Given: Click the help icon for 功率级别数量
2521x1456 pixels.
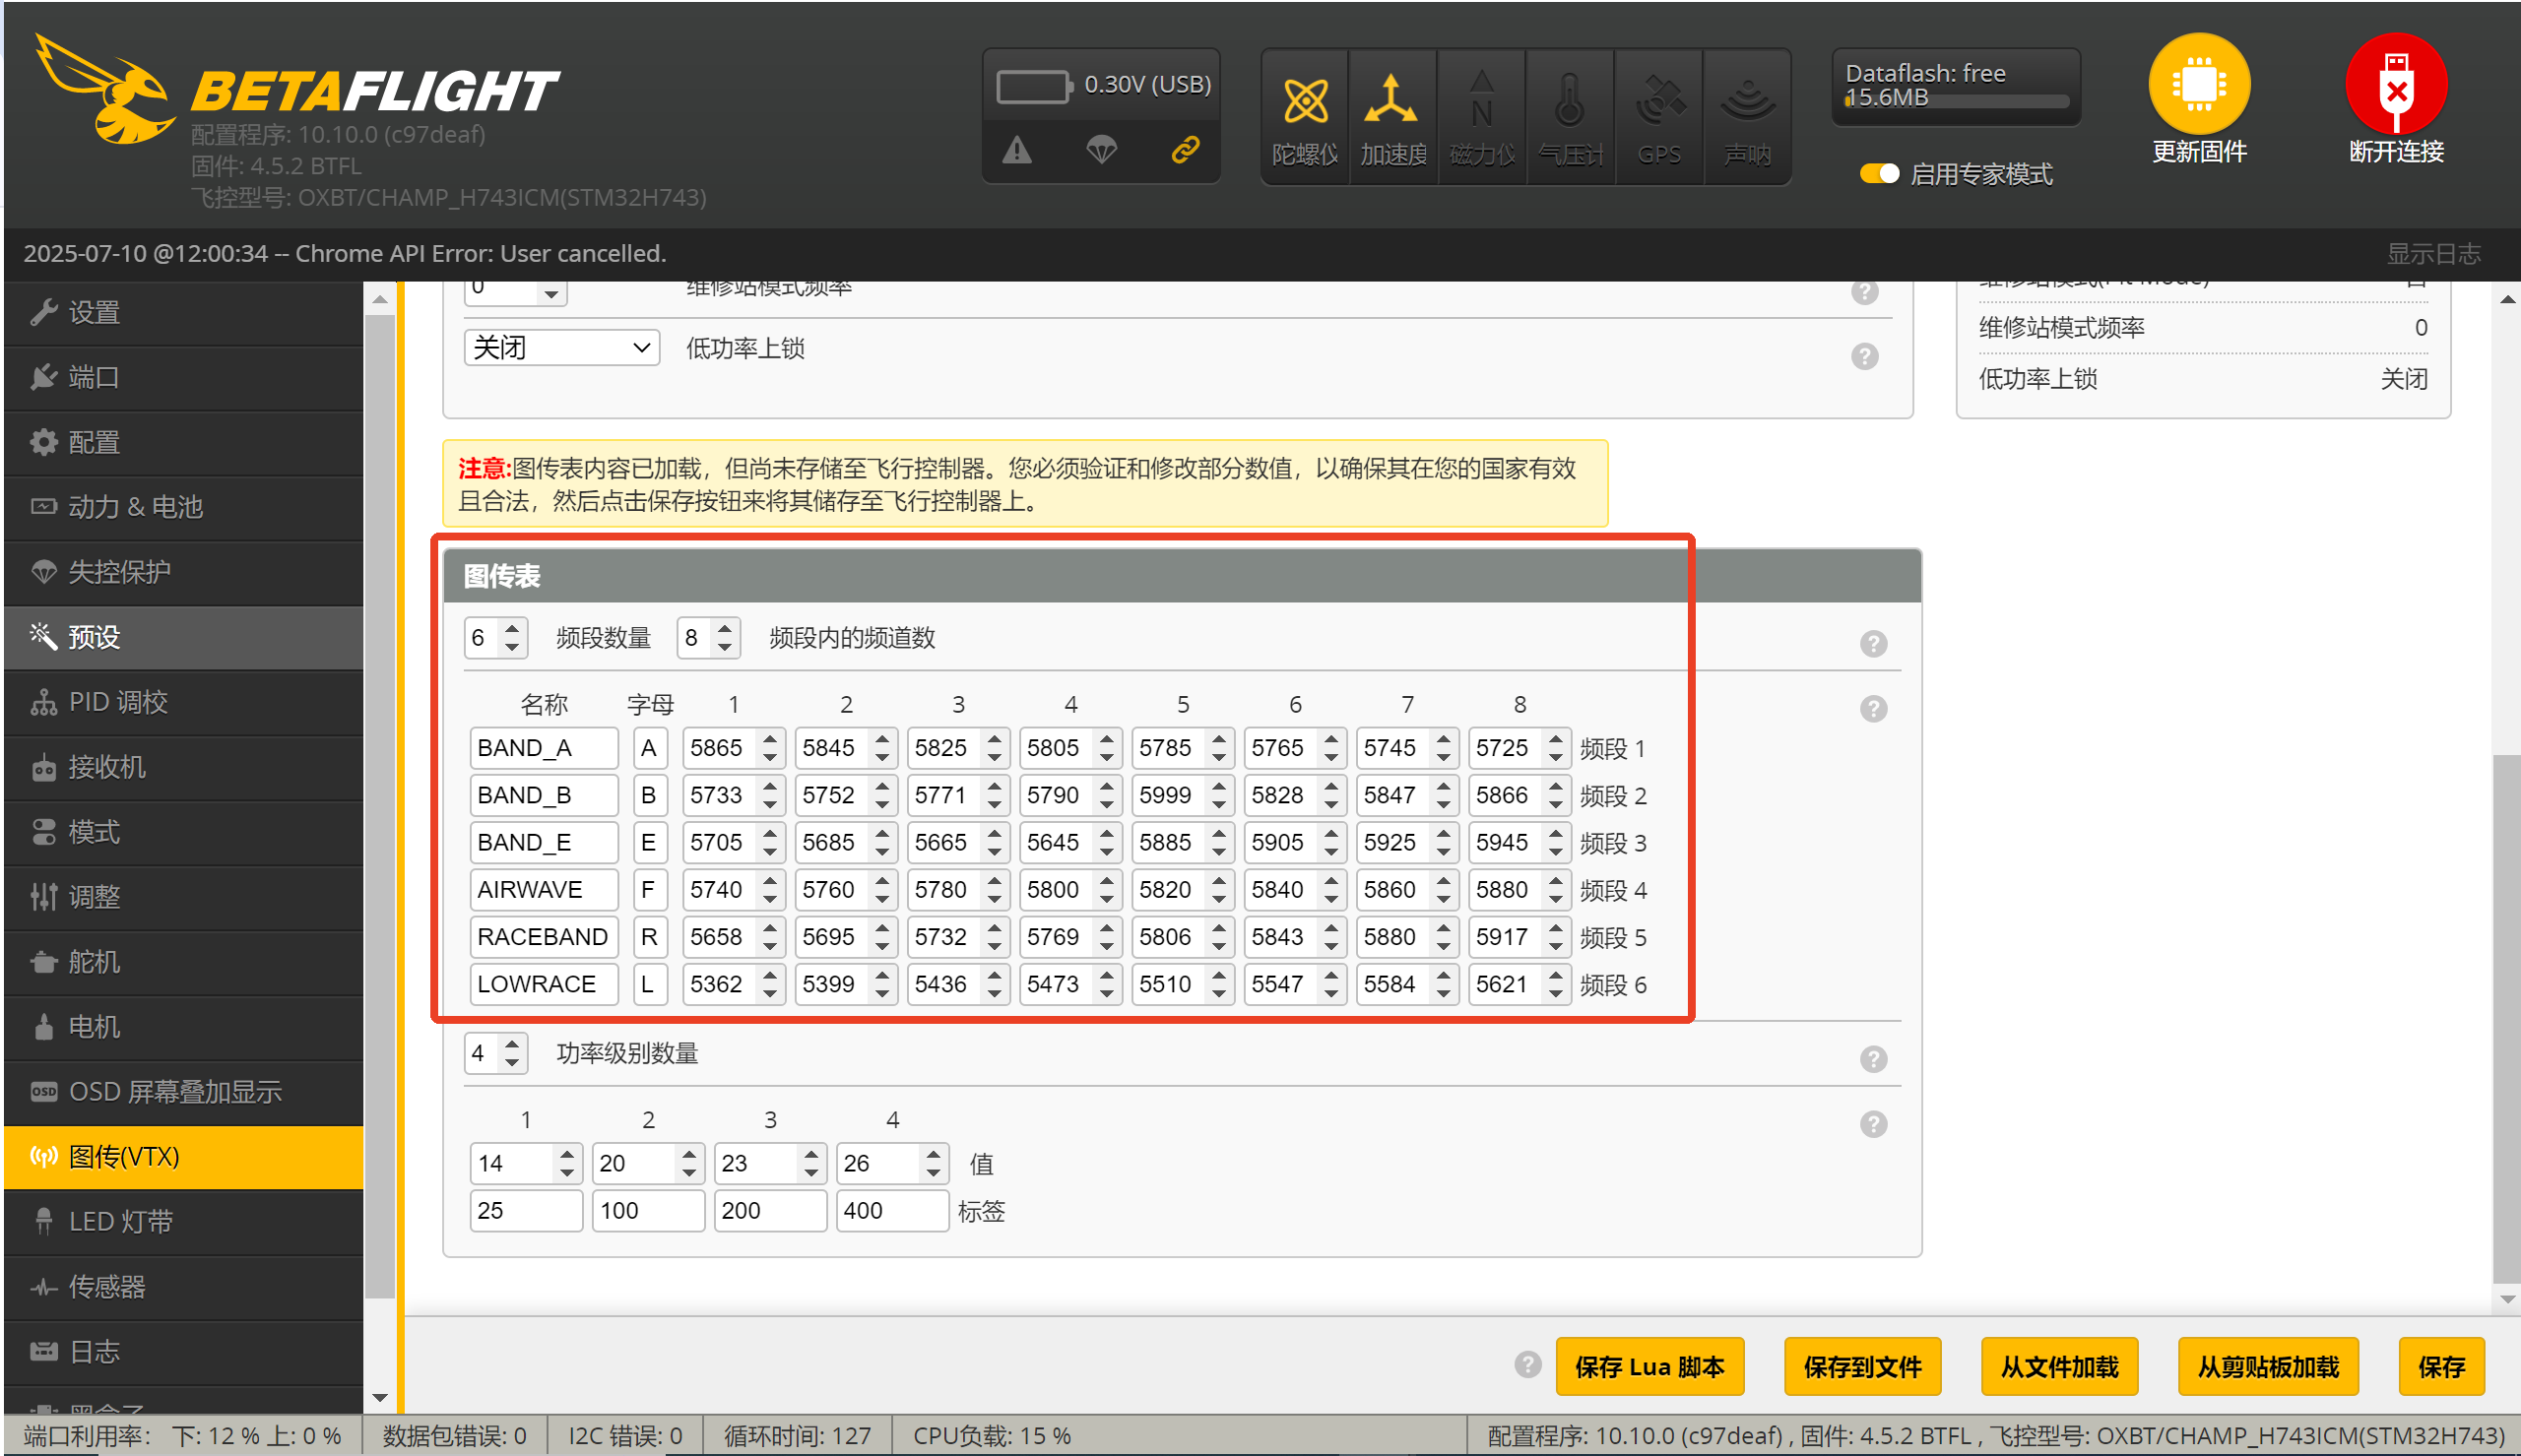Looking at the screenshot, I should (1873, 1058).
